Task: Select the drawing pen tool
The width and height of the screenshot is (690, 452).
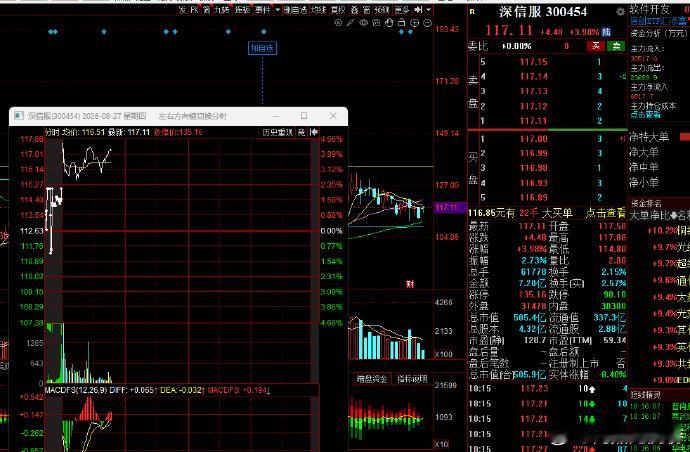Action: [x=350, y=22]
